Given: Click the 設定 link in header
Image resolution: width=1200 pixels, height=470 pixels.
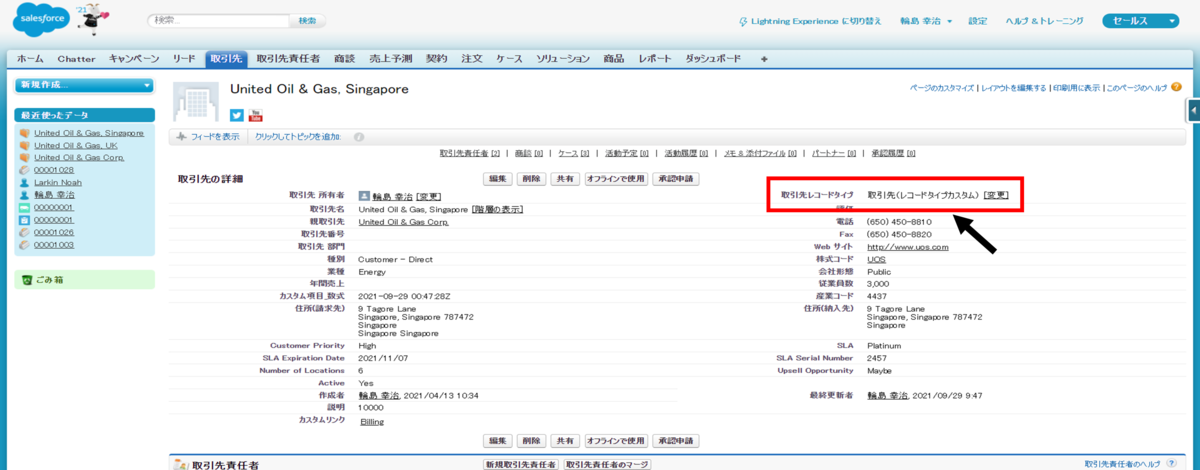Looking at the screenshot, I should [x=977, y=21].
